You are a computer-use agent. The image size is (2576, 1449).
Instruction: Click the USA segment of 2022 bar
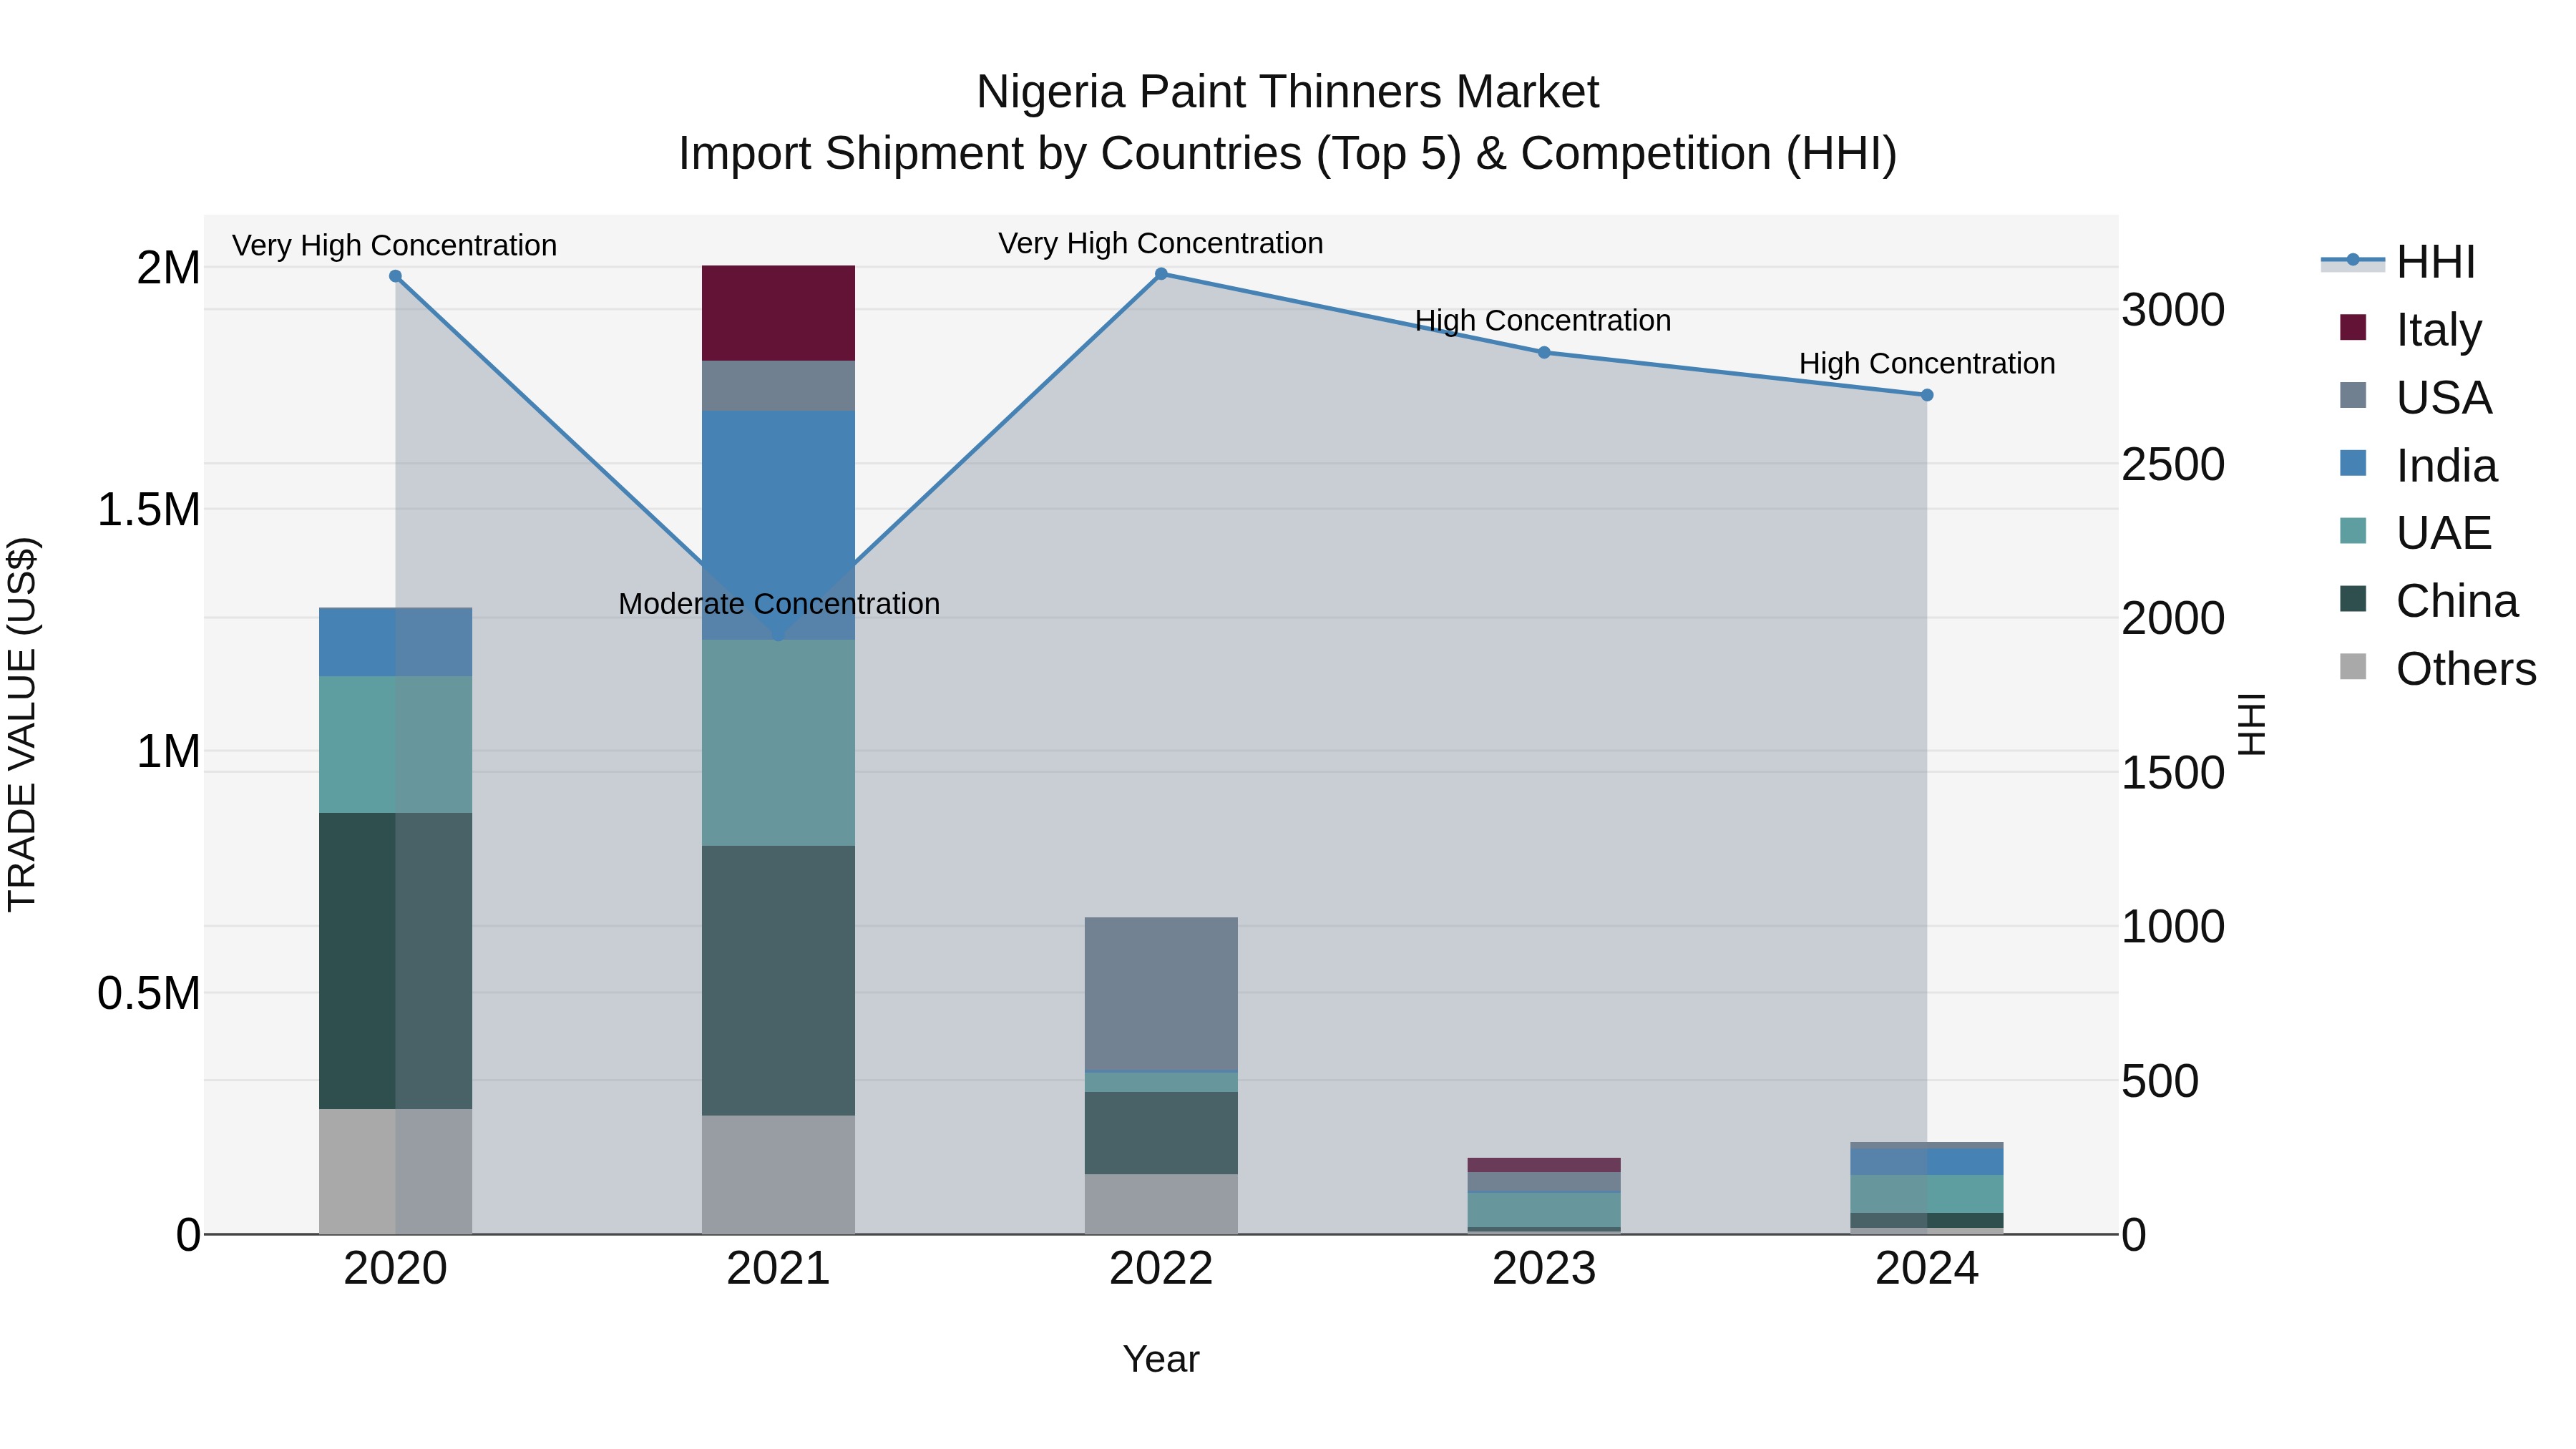(1161, 994)
